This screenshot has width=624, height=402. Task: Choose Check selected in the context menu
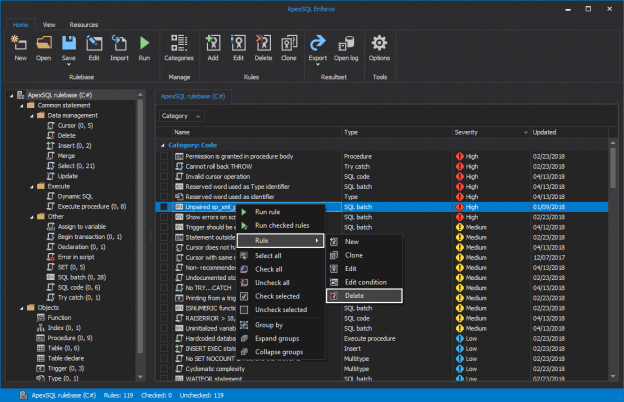(281, 296)
